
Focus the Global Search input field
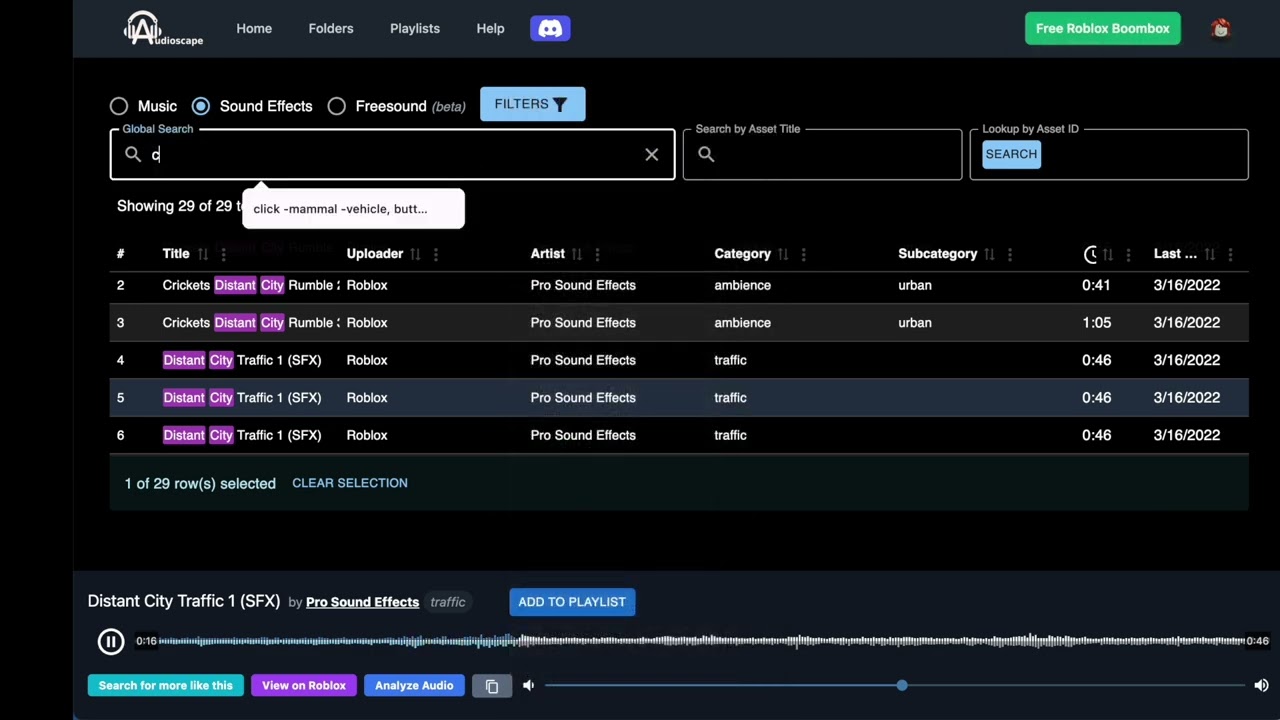click(392, 154)
